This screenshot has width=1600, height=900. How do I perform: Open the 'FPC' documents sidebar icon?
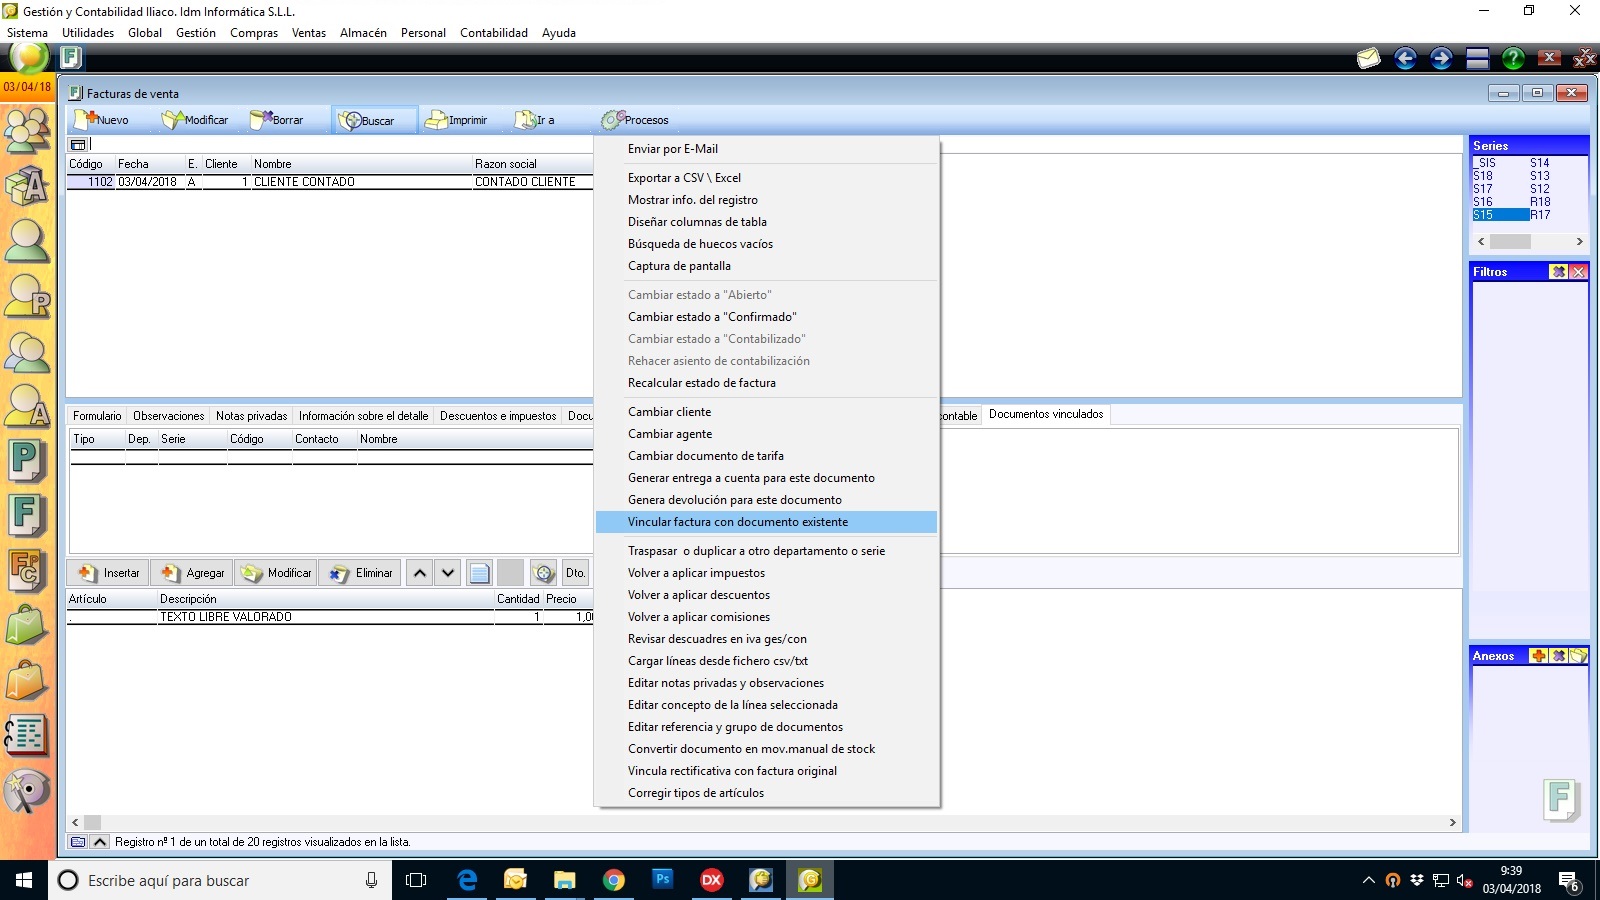tap(27, 572)
